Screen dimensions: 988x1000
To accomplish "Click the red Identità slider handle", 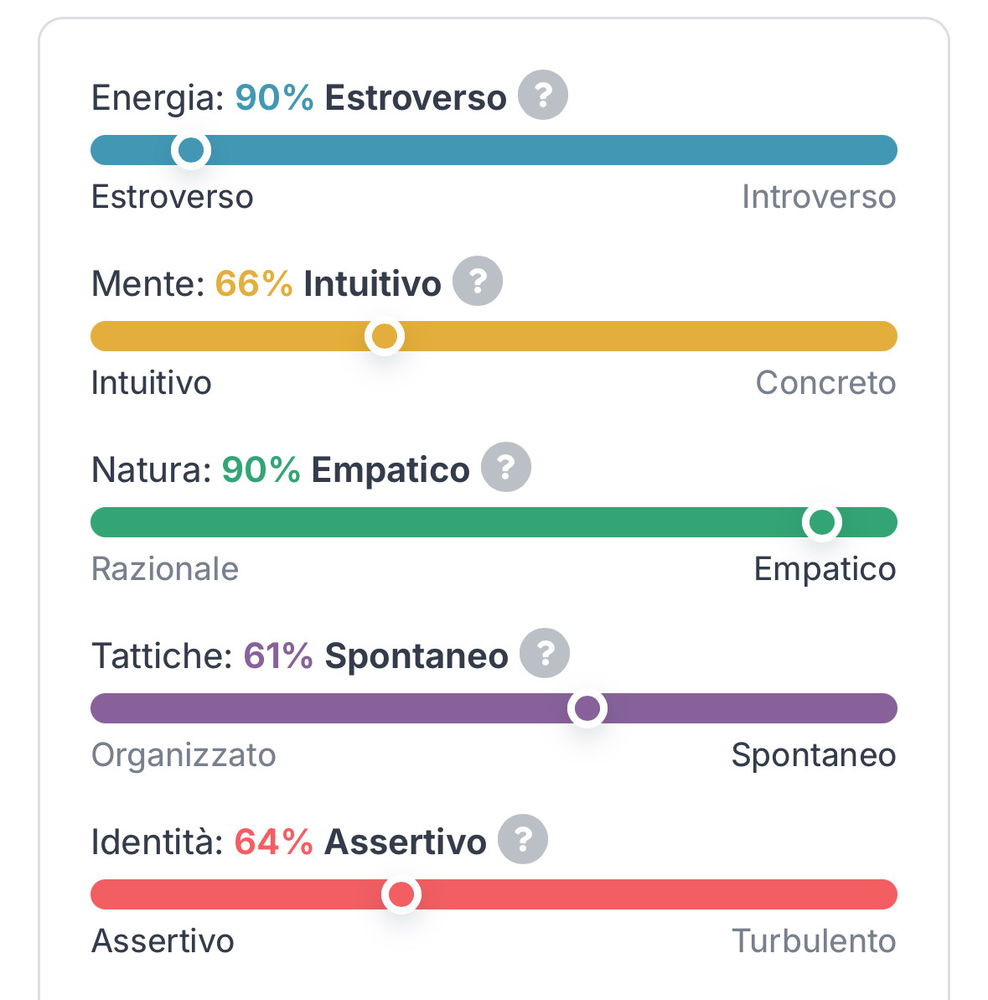I will tap(401, 895).
